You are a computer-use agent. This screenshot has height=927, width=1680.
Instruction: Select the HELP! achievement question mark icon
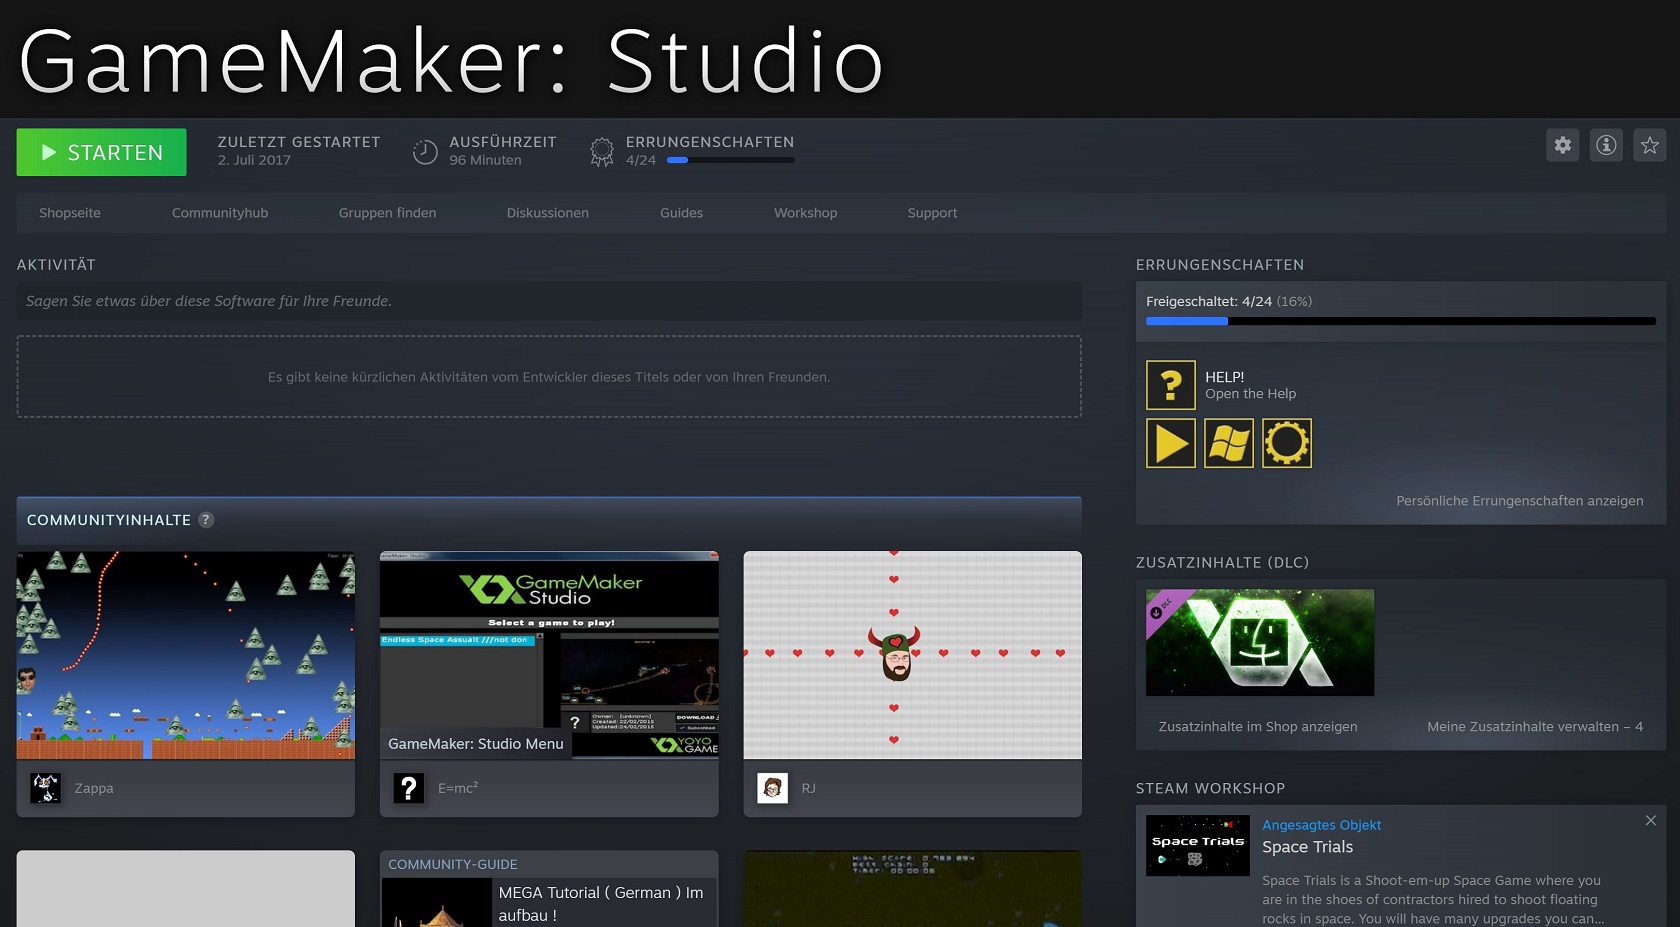point(1171,385)
